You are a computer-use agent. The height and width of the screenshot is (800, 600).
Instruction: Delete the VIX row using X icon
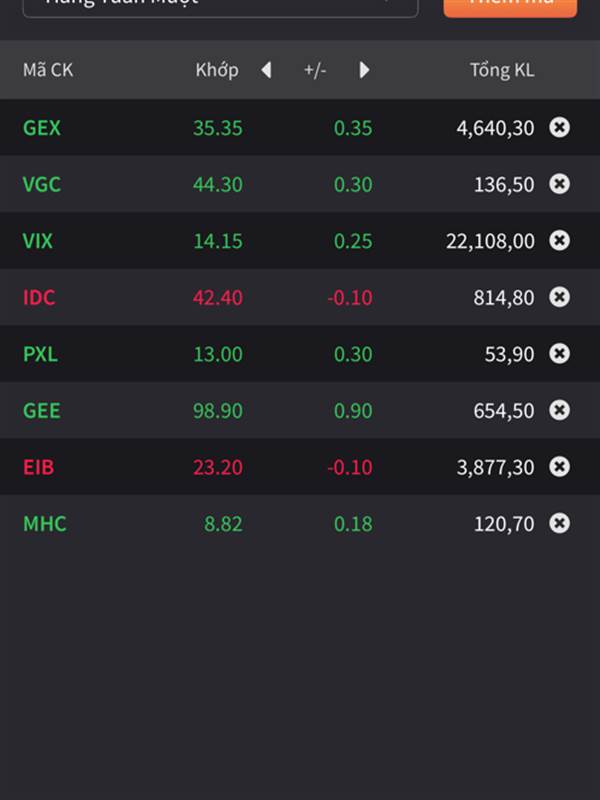(x=559, y=240)
